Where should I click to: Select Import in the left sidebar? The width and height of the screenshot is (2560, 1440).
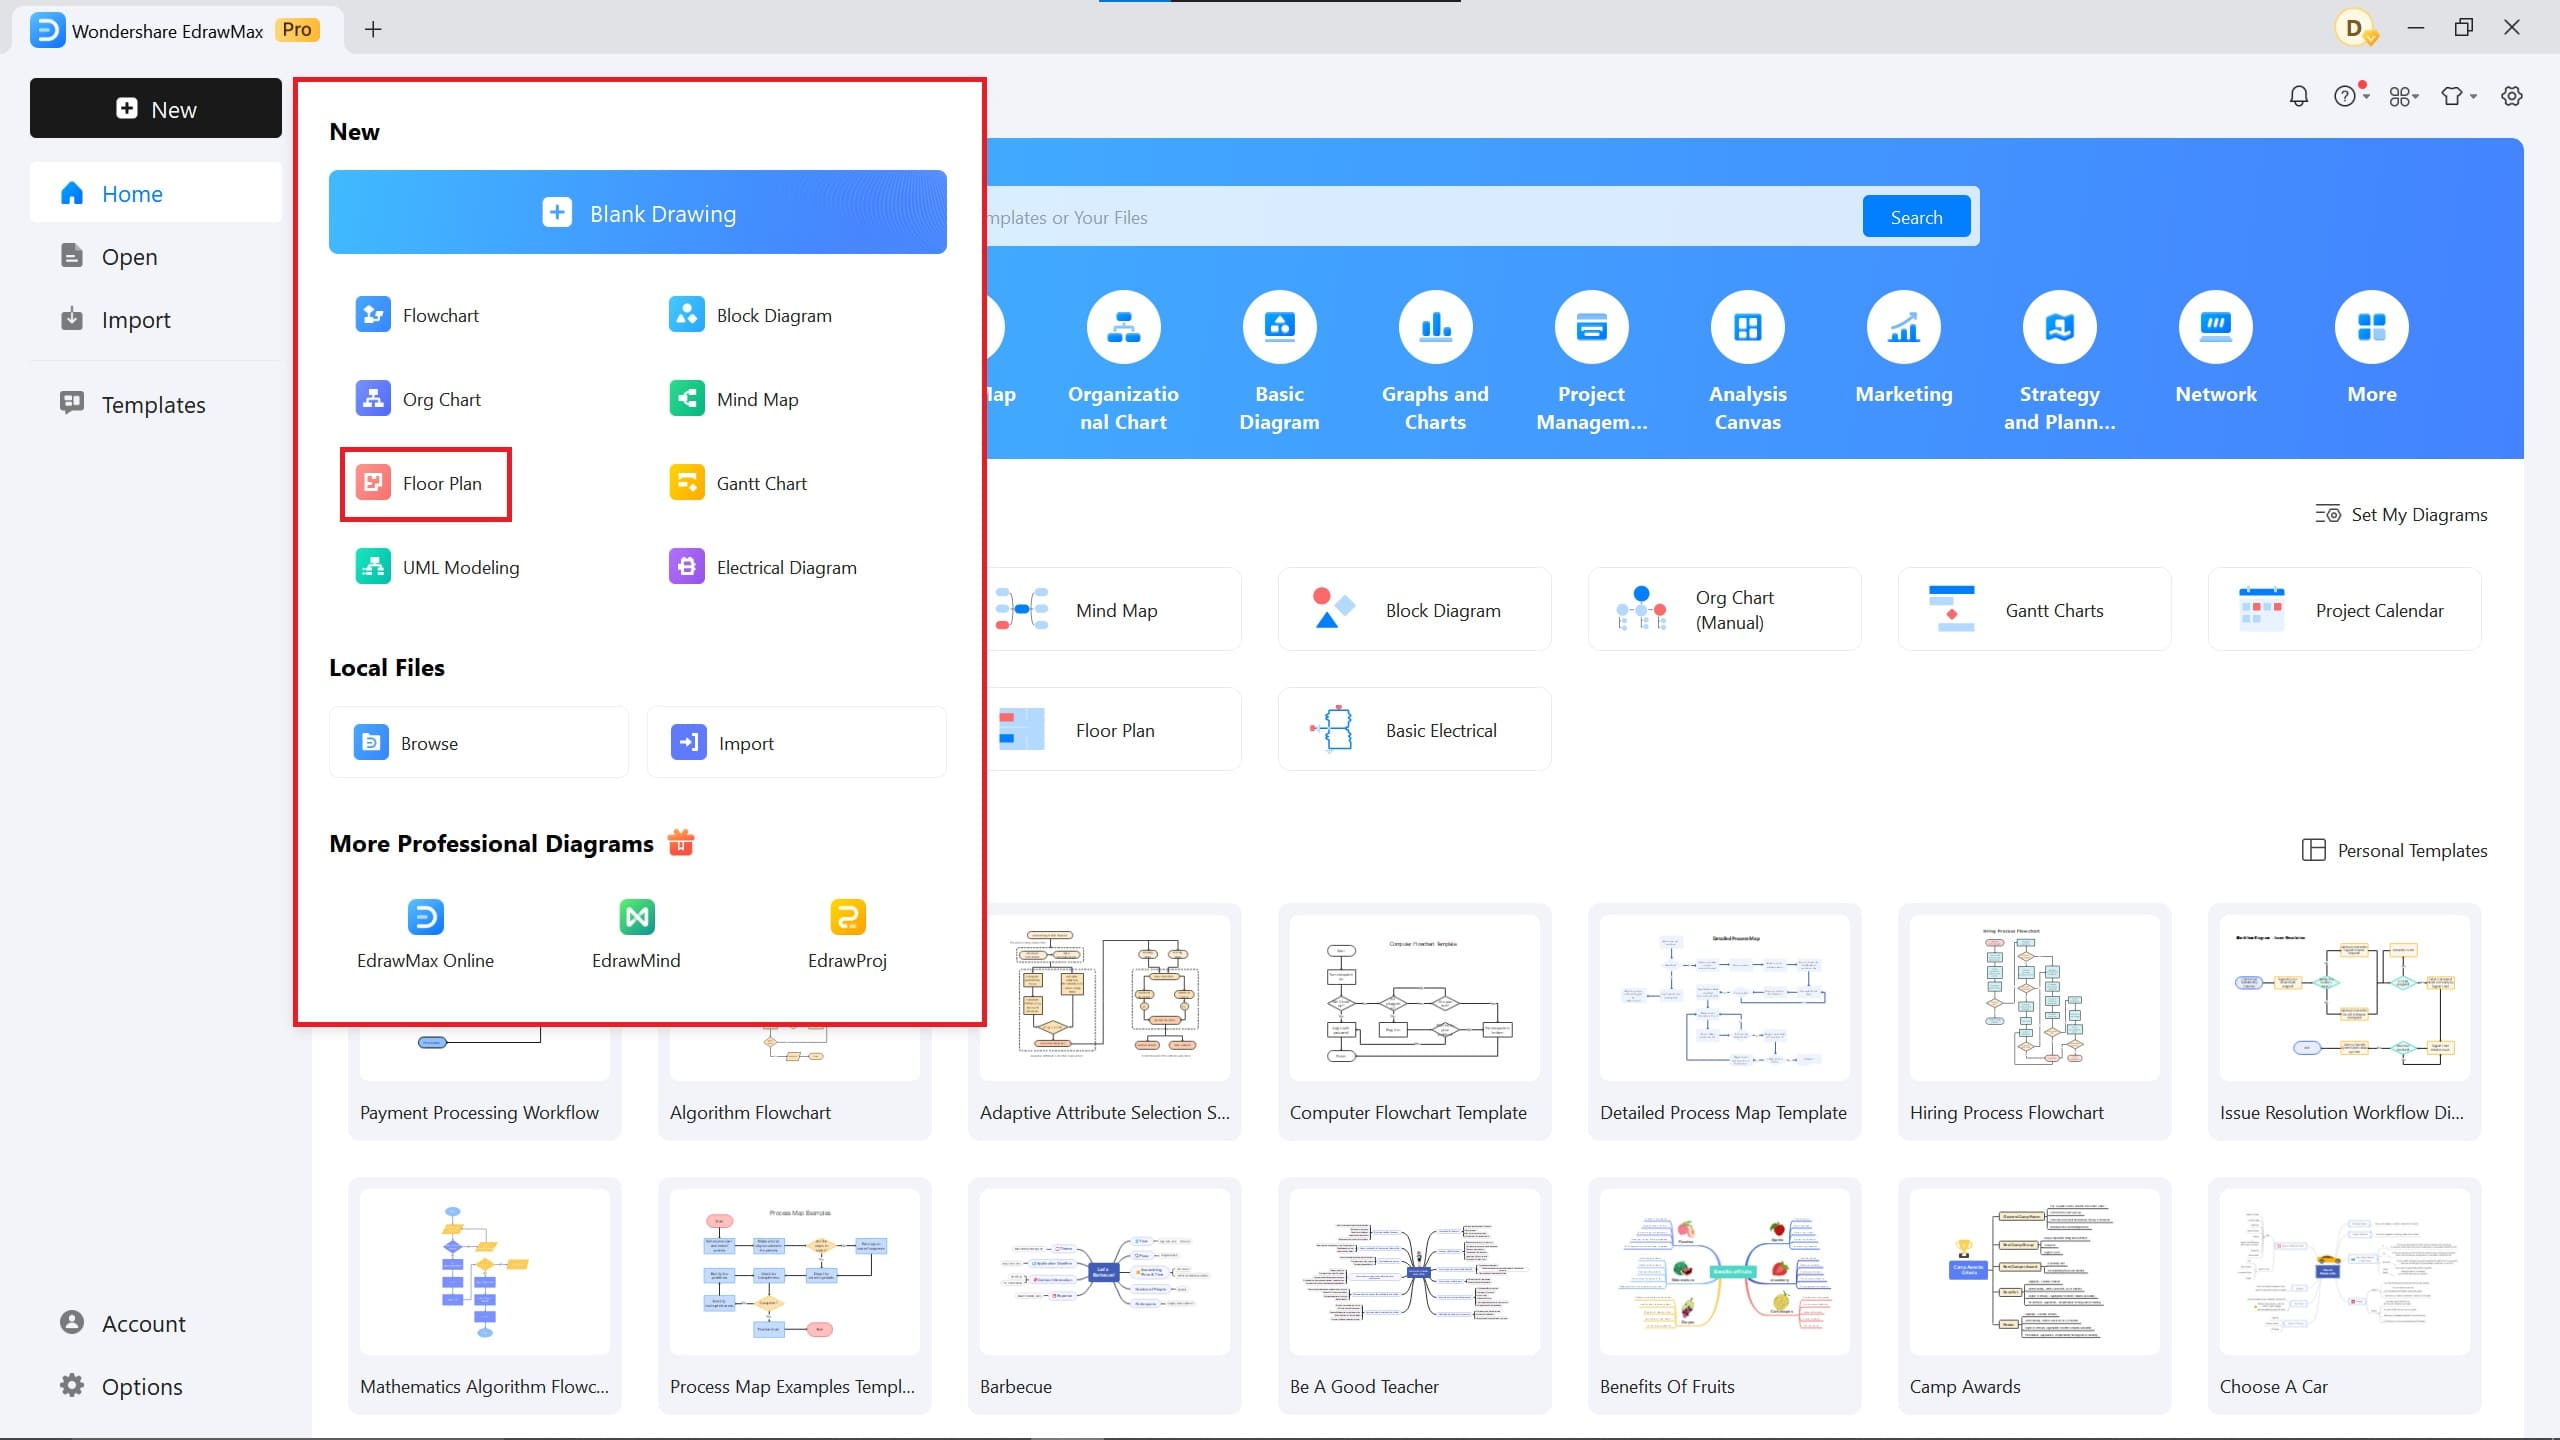pyautogui.click(x=135, y=320)
